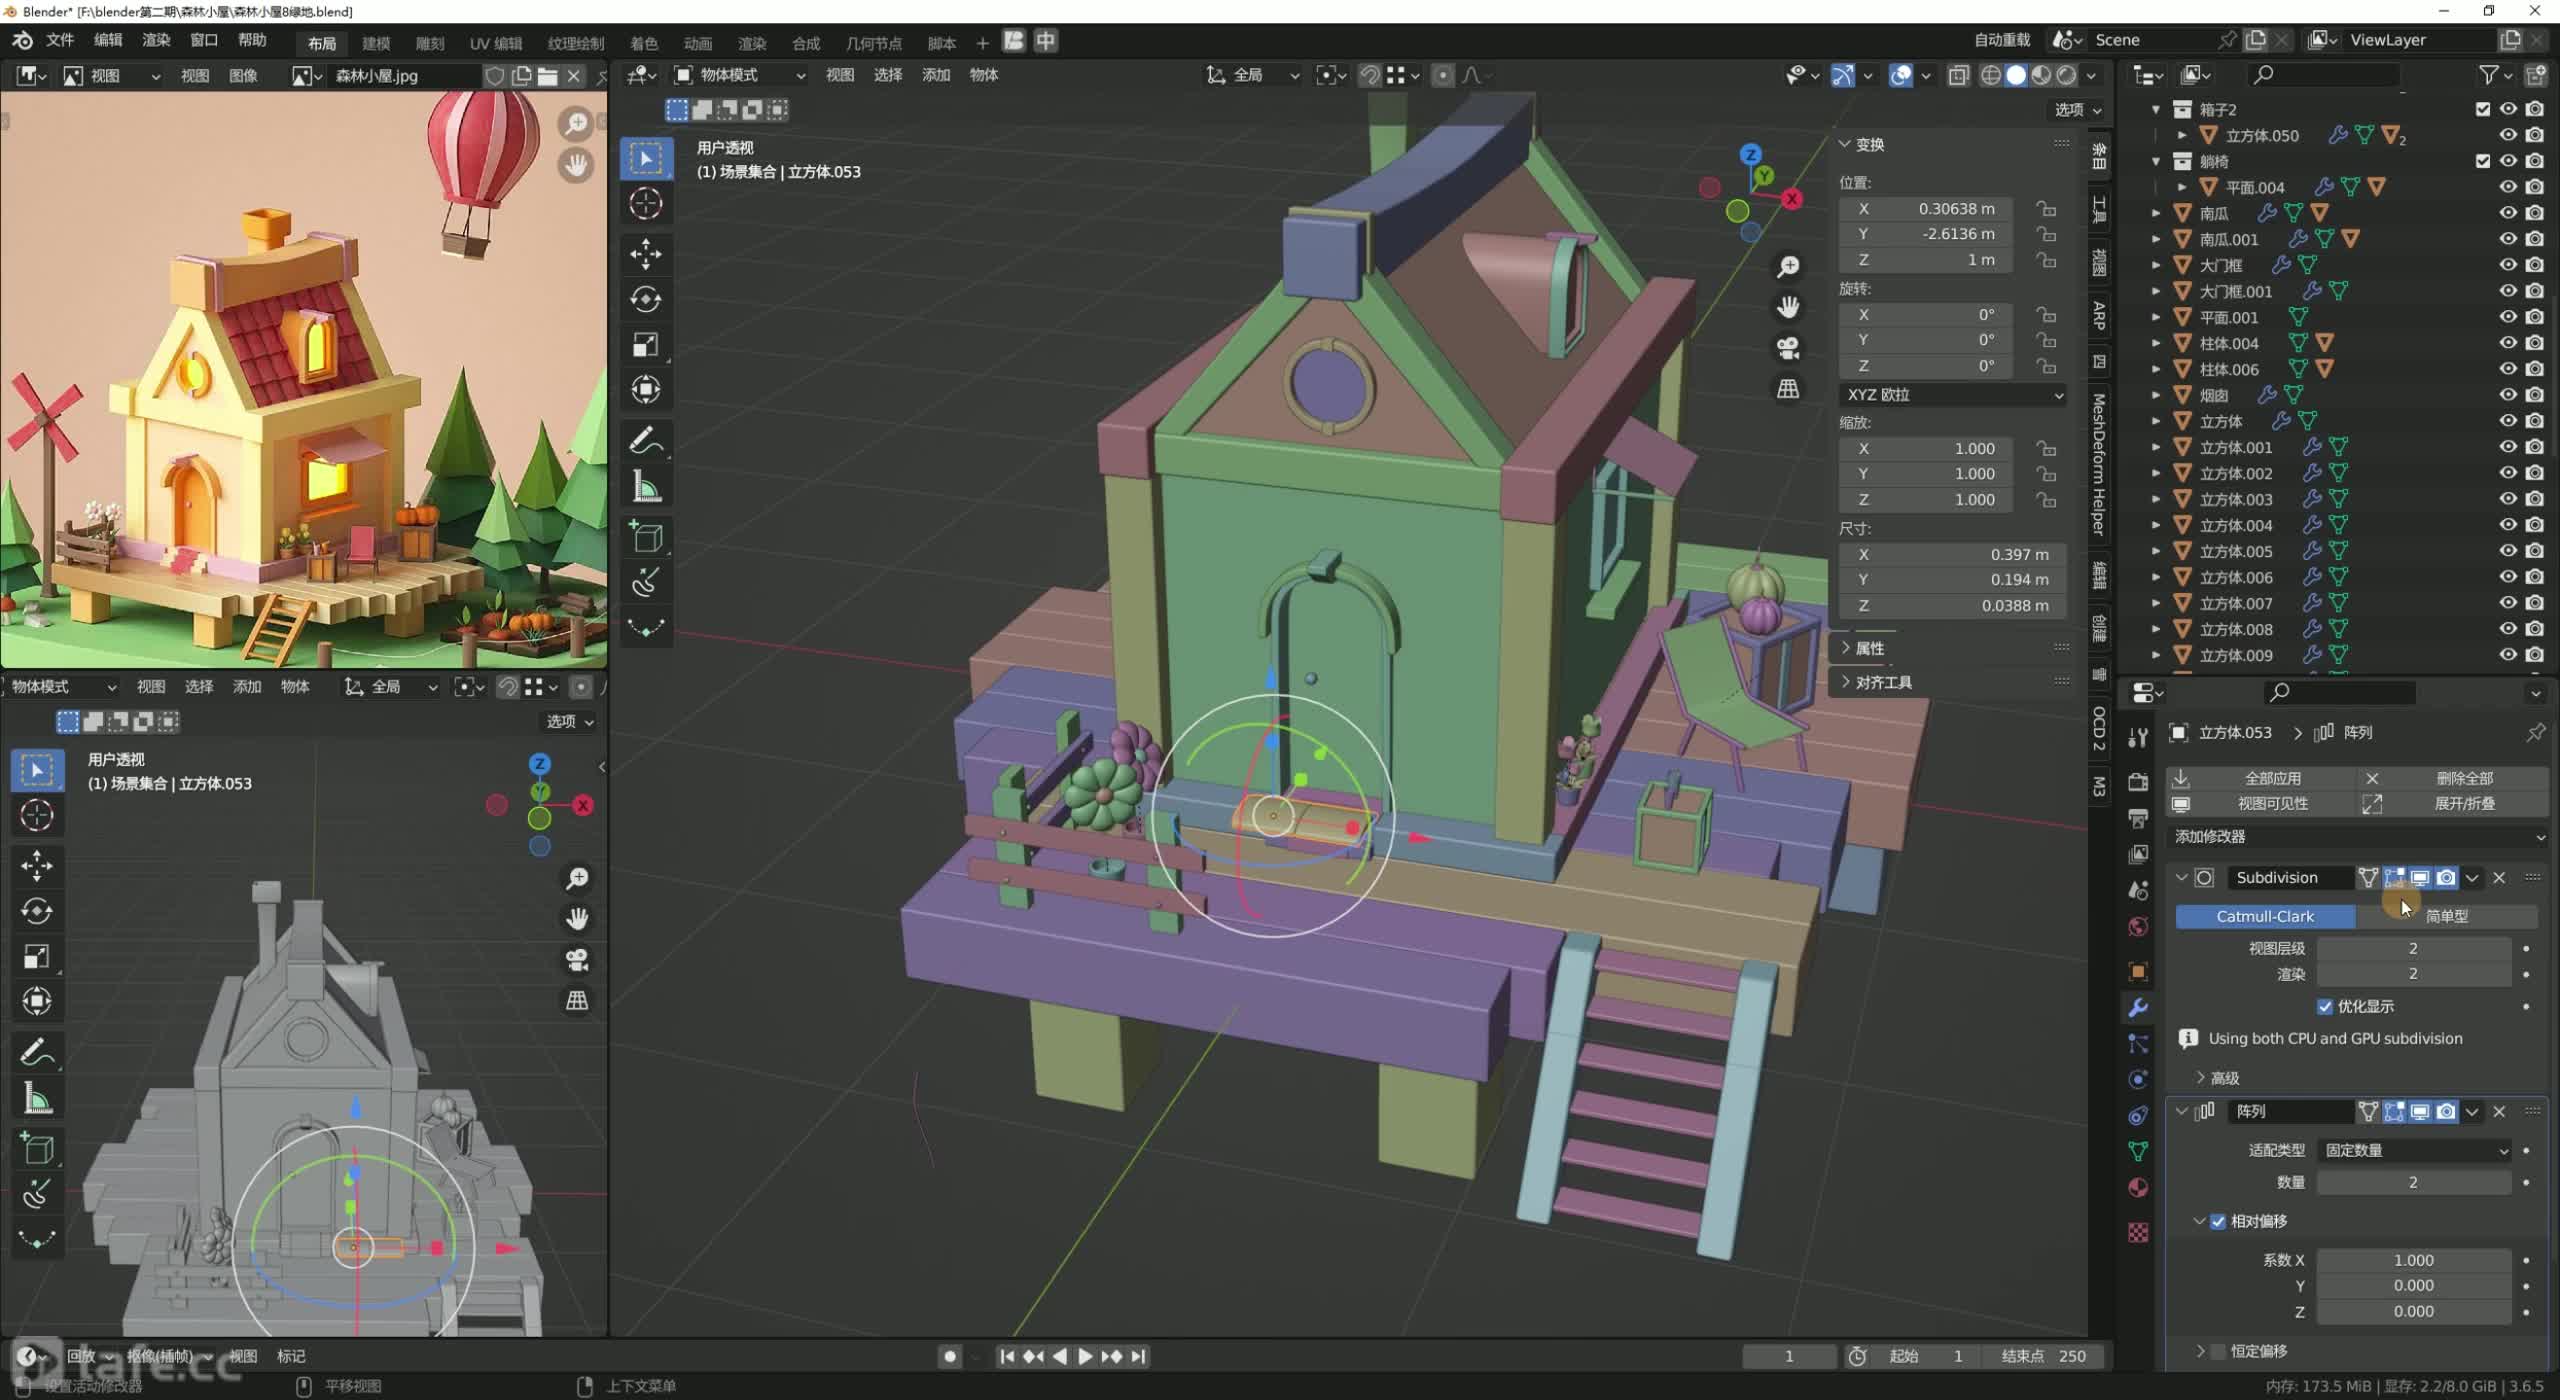
Task: Switch to the 几何节点 workspace tab
Action: (x=873, y=43)
